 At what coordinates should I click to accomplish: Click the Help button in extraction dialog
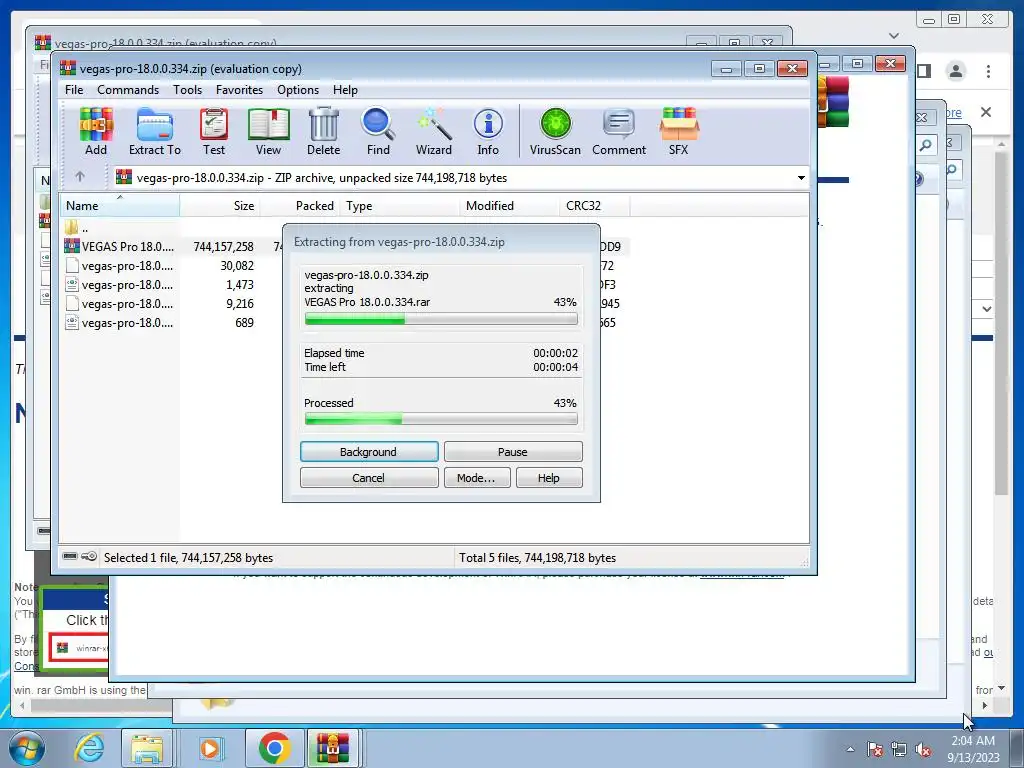(x=549, y=478)
